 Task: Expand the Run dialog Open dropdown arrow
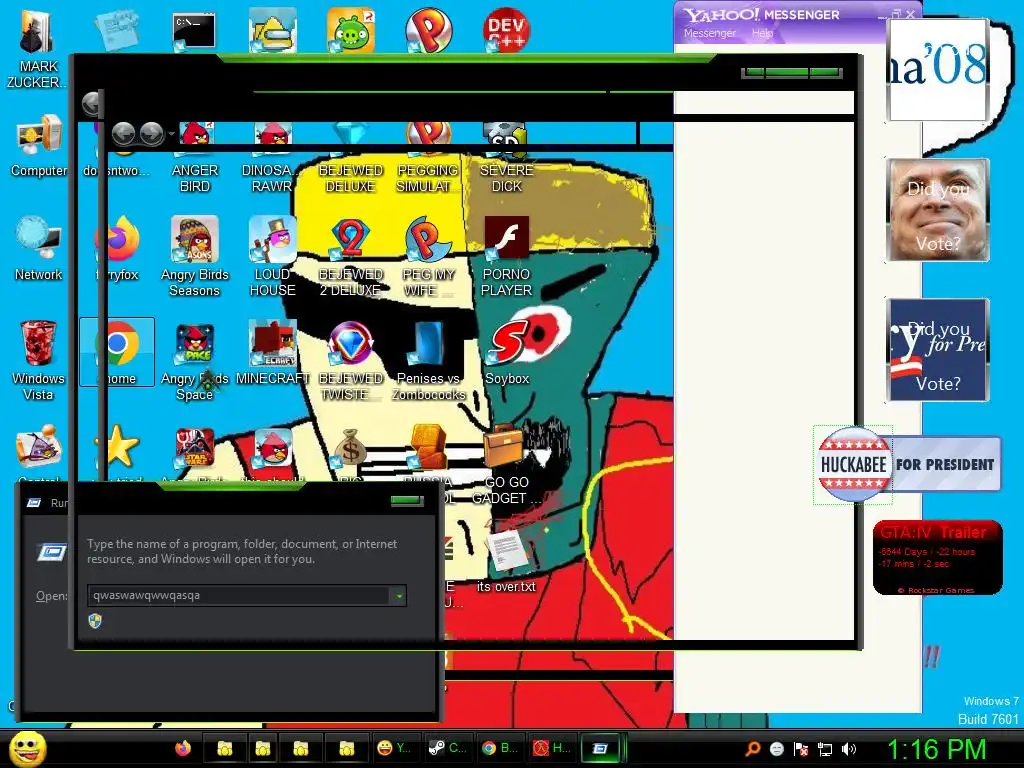pyautogui.click(x=398, y=595)
